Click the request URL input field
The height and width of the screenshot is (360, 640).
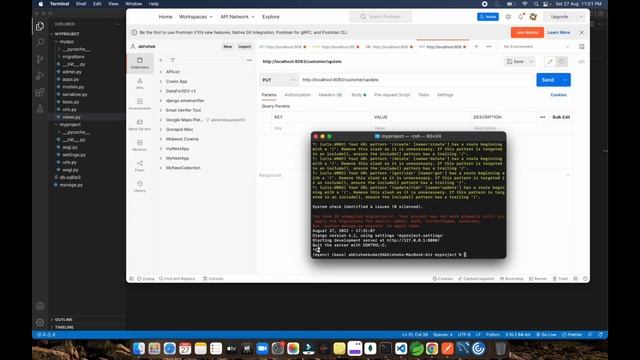[417, 80]
